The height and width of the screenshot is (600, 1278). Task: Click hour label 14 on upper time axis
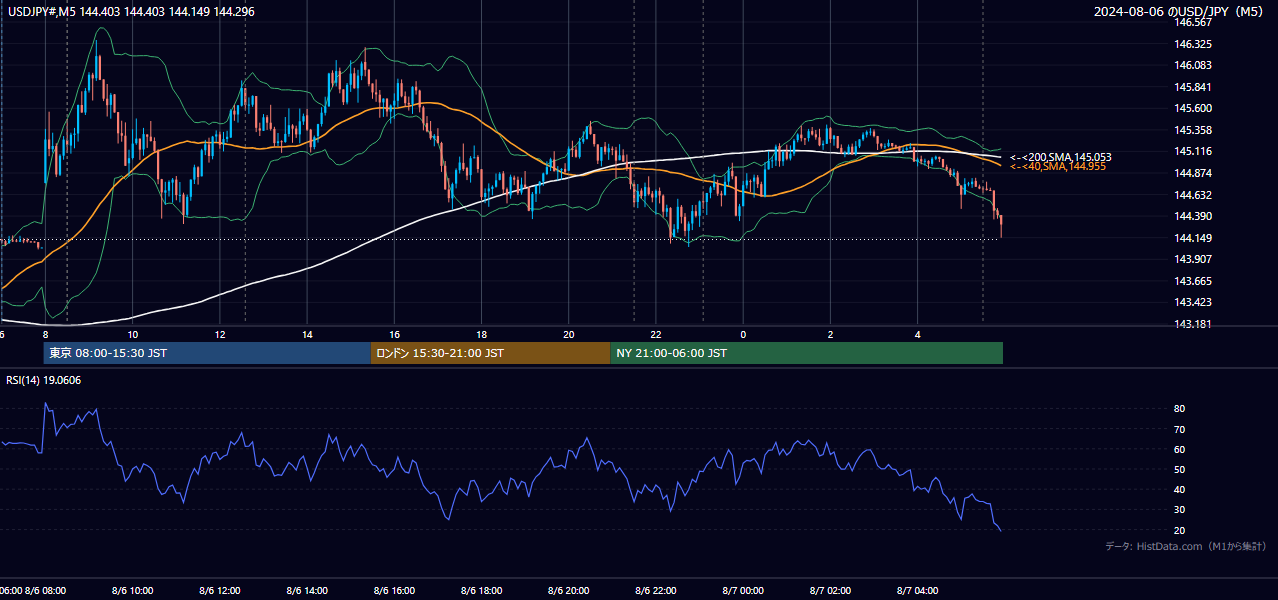click(x=307, y=334)
